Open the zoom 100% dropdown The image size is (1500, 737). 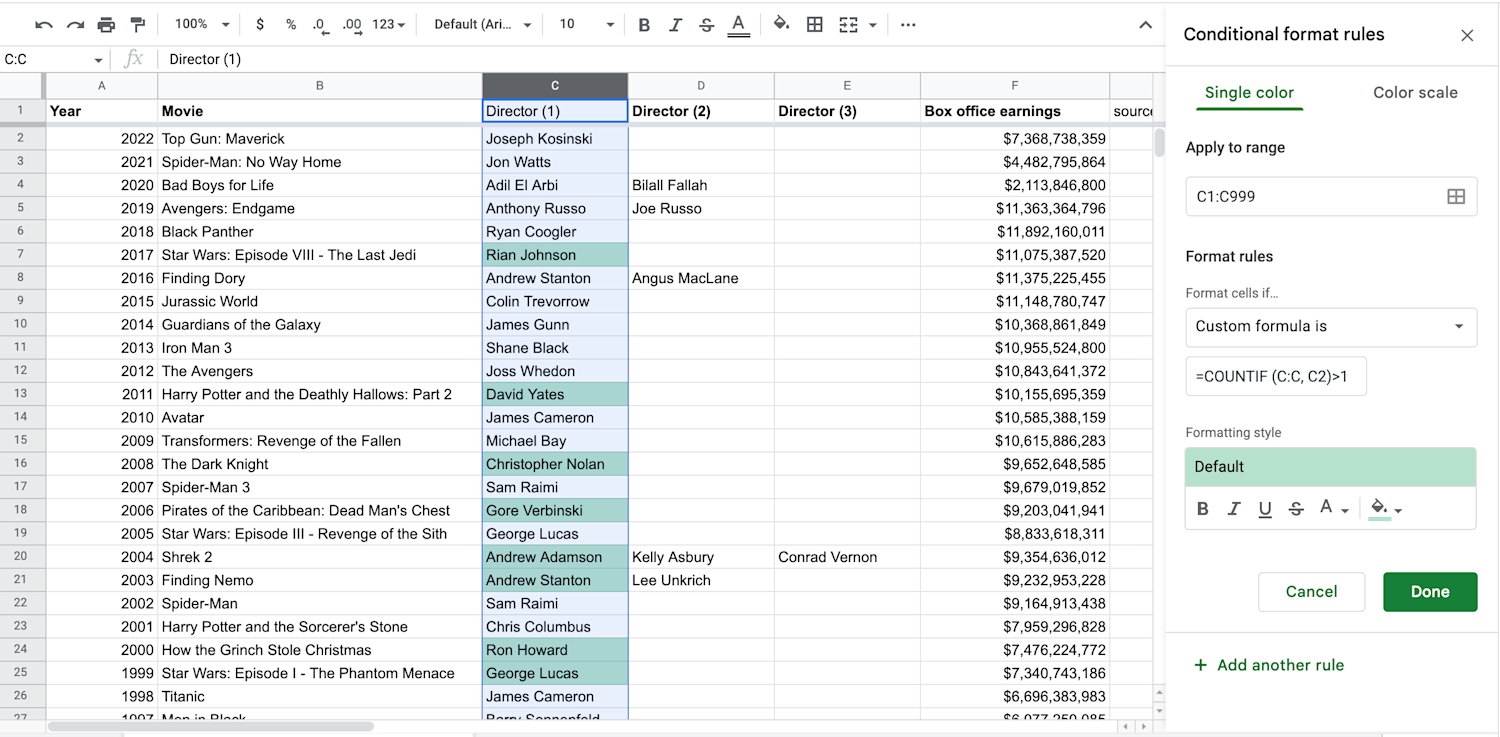coord(202,24)
